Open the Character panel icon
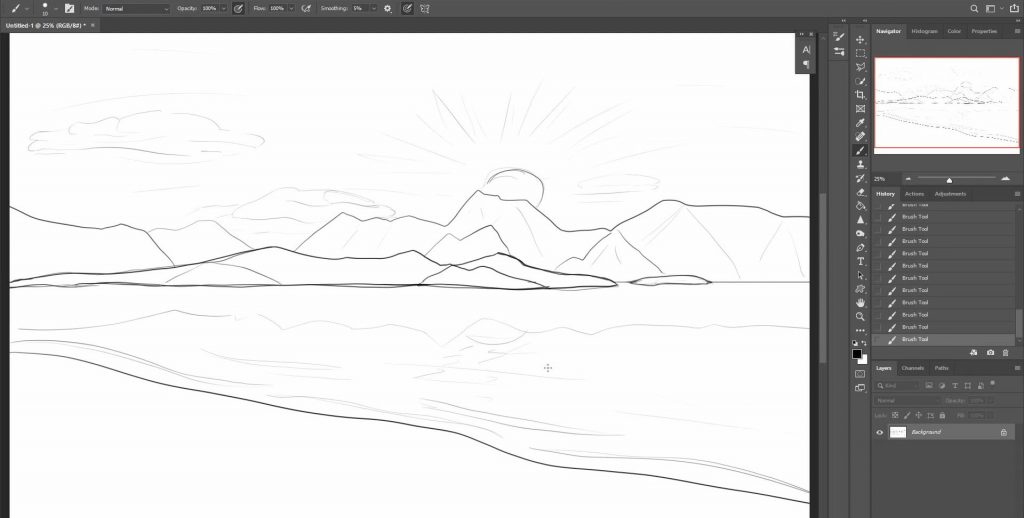 pyautogui.click(x=806, y=50)
